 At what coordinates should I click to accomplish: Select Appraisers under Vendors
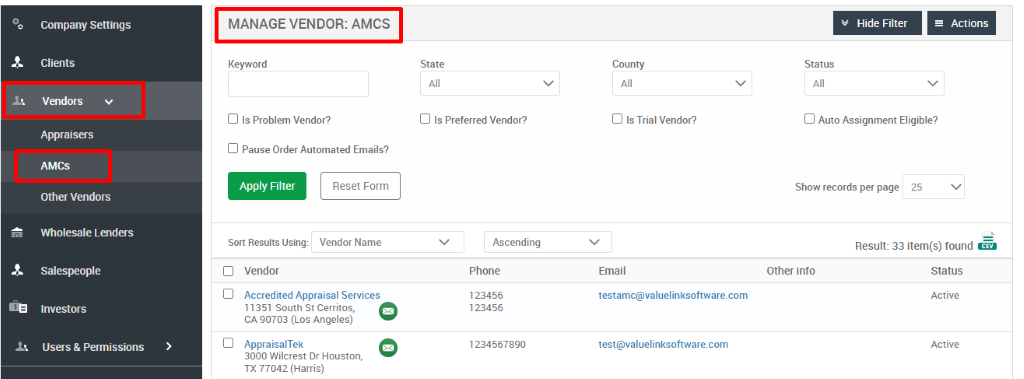67,135
